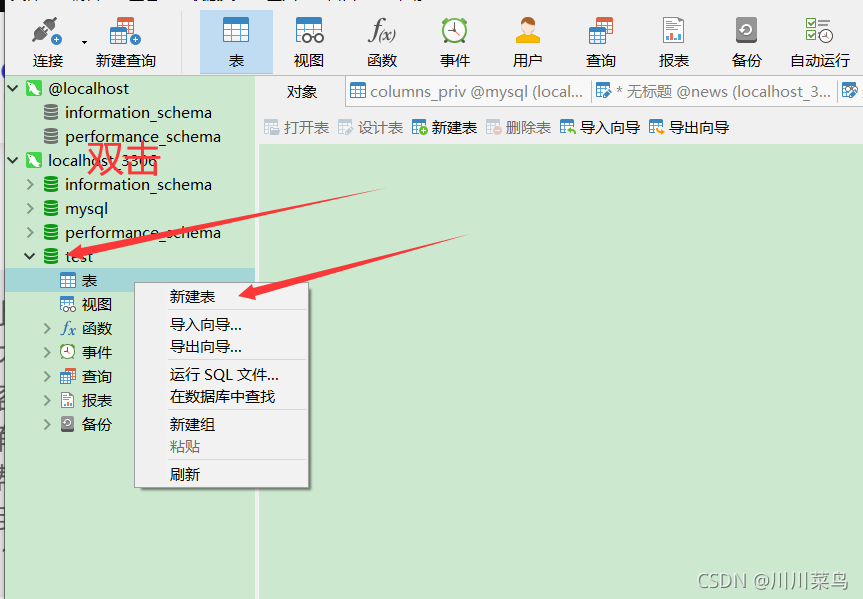Expand the mysql database node
863x599 pixels.
[30, 208]
